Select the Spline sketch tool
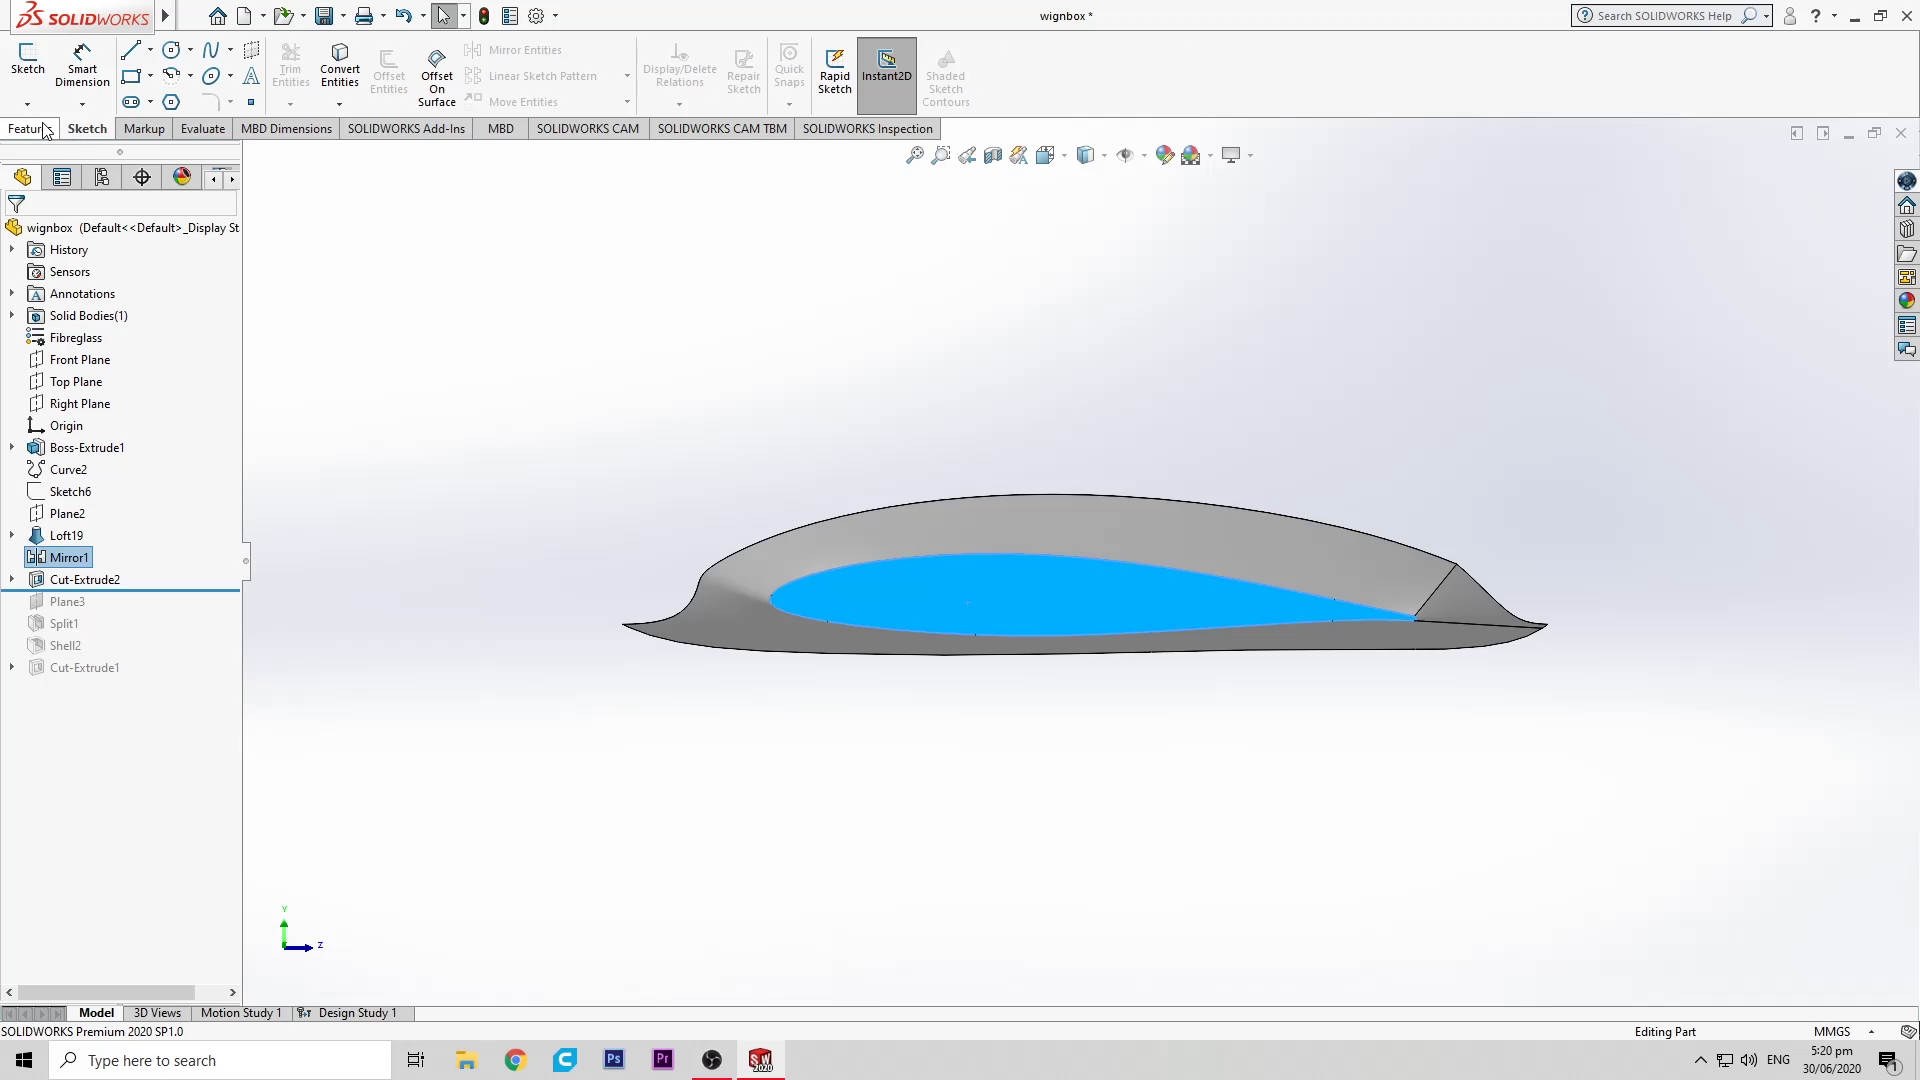Viewport: 1920px width, 1080px height. pyautogui.click(x=211, y=50)
